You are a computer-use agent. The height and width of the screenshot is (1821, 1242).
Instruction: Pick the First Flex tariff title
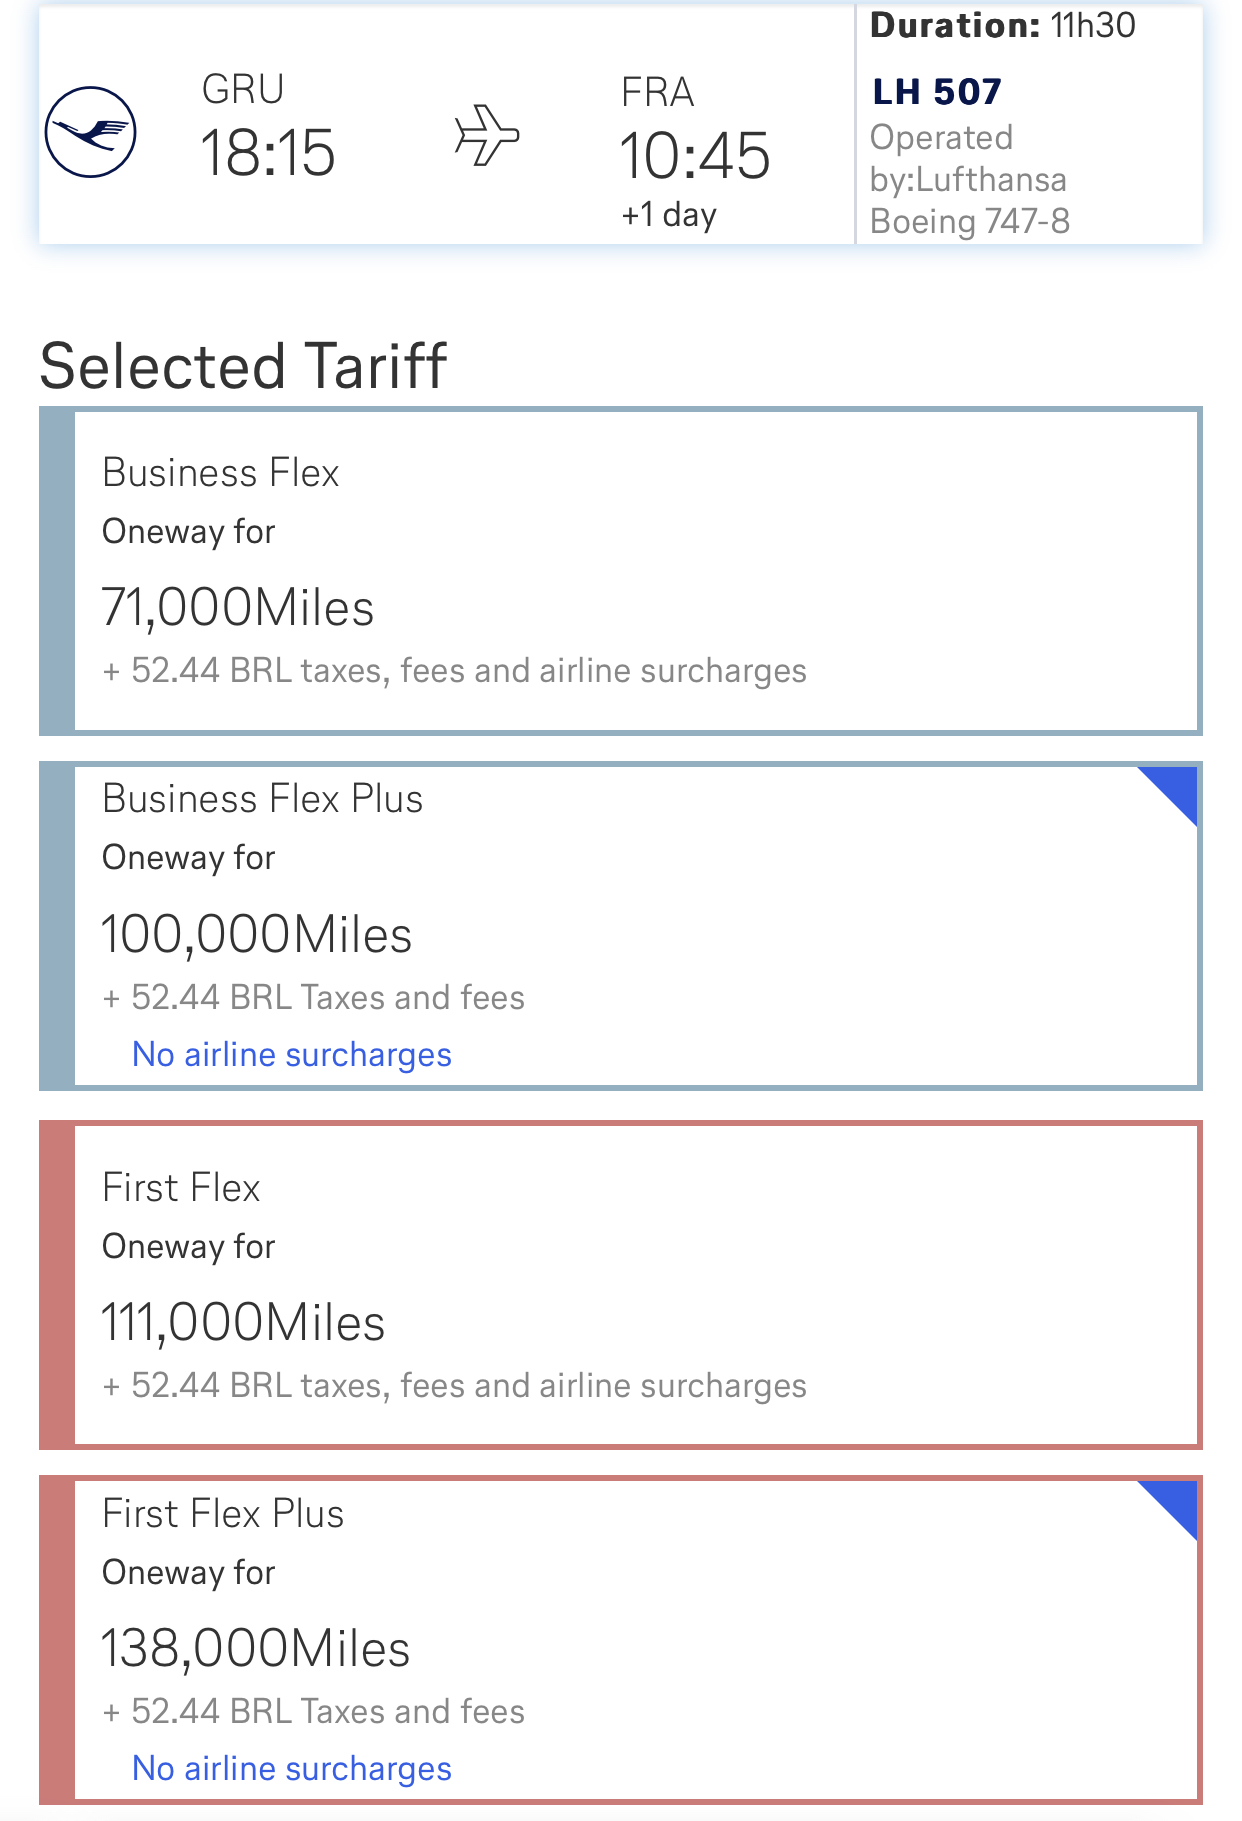click(x=181, y=1188)
